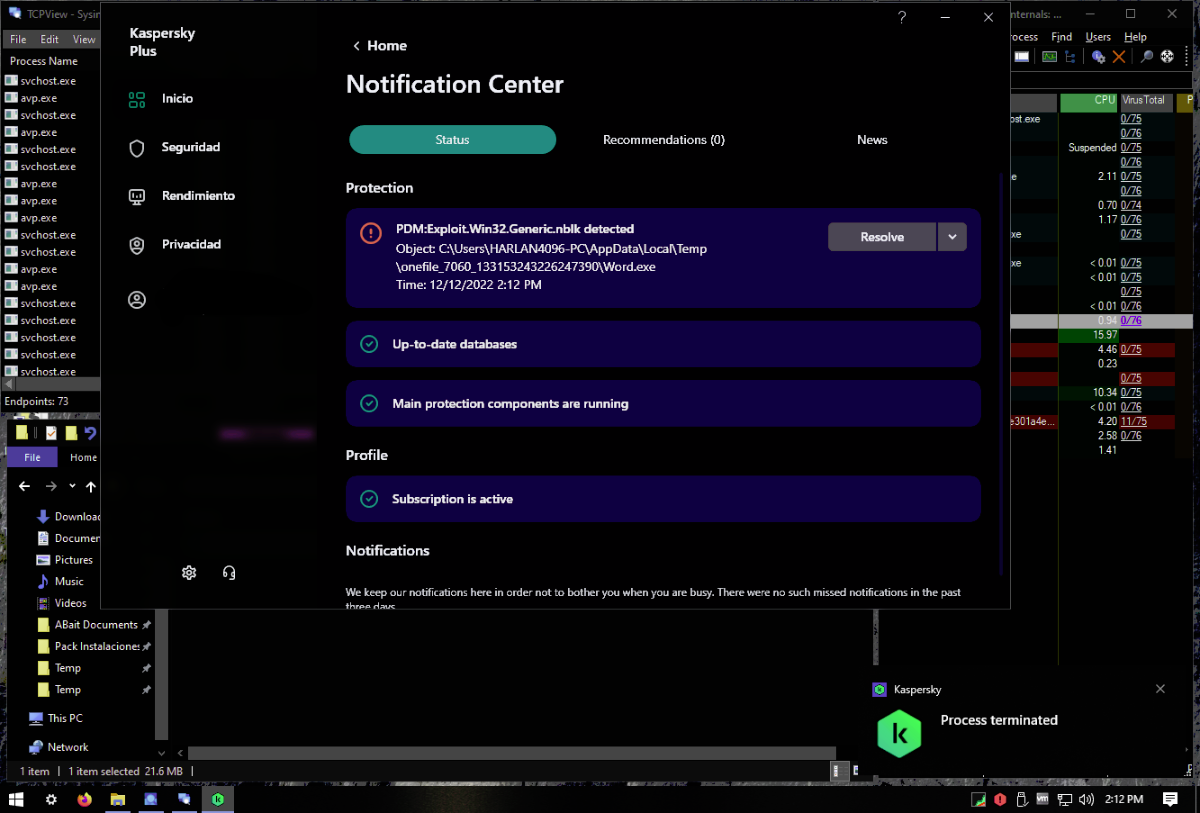Click the Properties checkmark icon in Explorer quick toolbar

[x=51, y=433]
